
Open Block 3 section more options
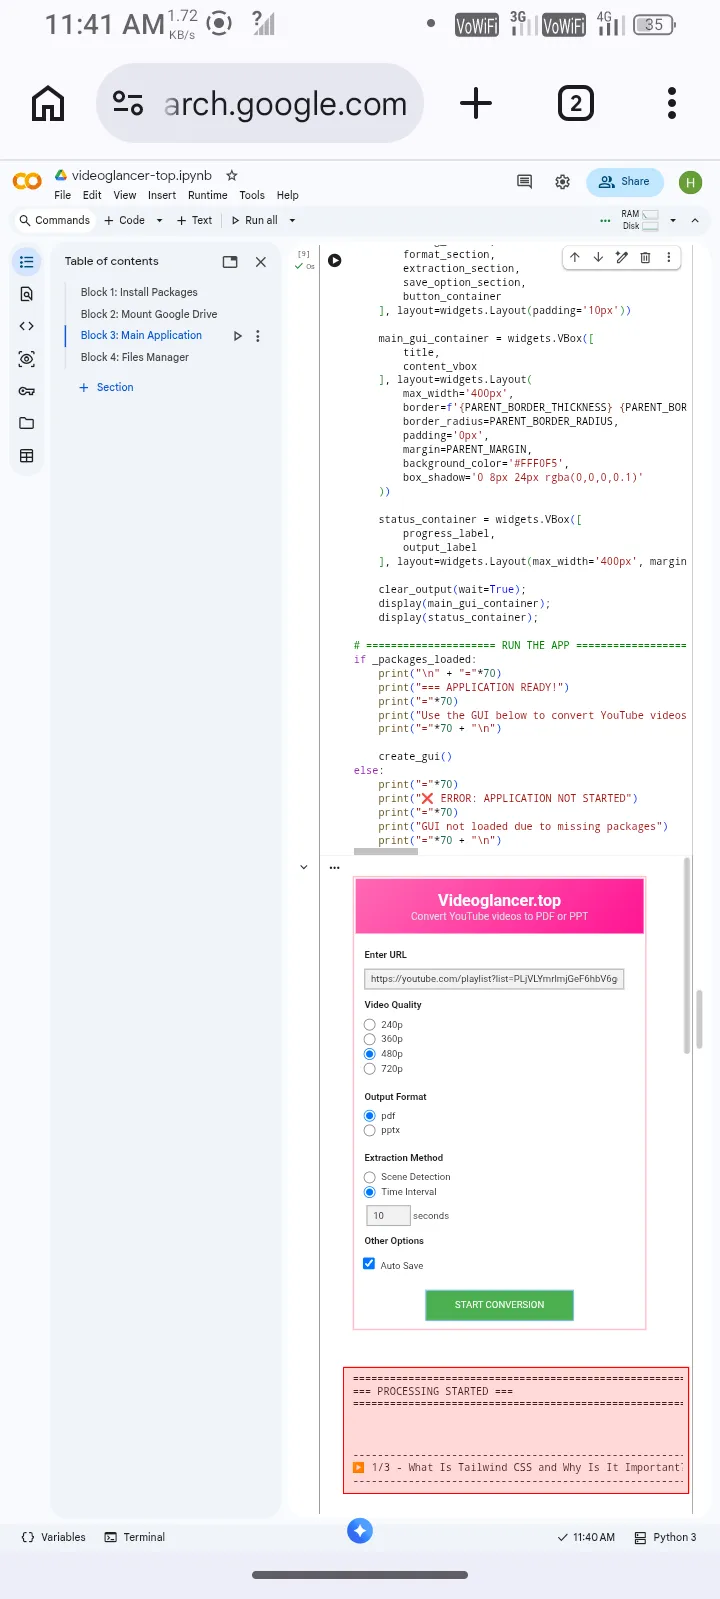coord(258,336)
